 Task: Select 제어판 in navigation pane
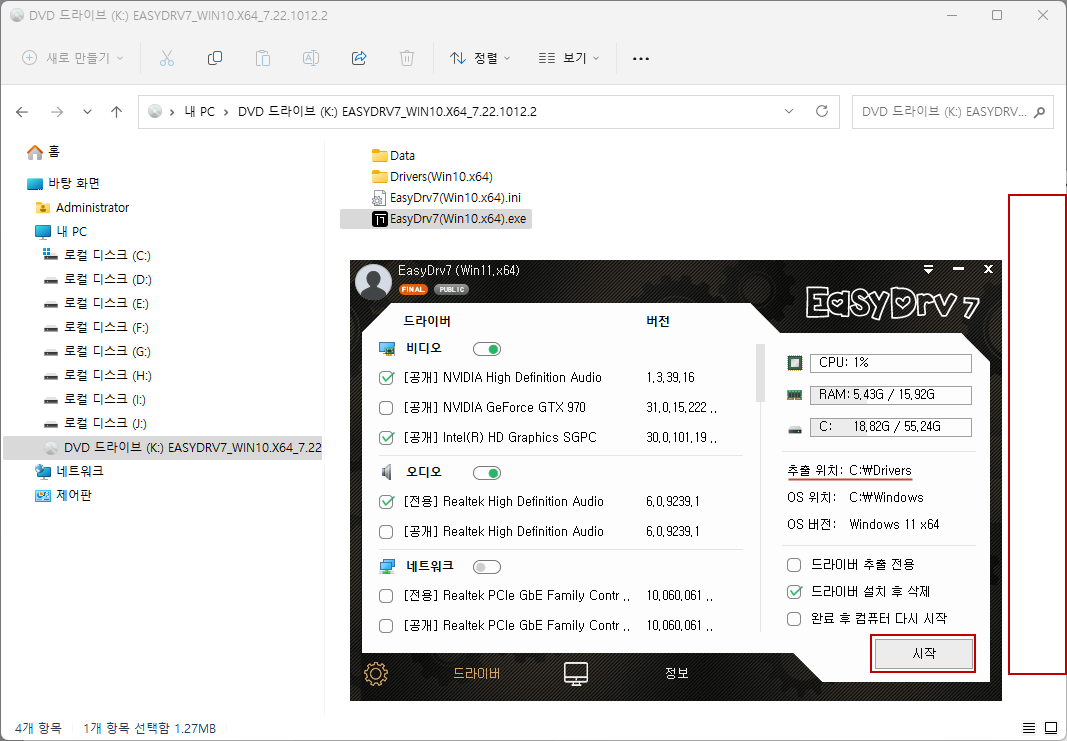coord(63,495)
